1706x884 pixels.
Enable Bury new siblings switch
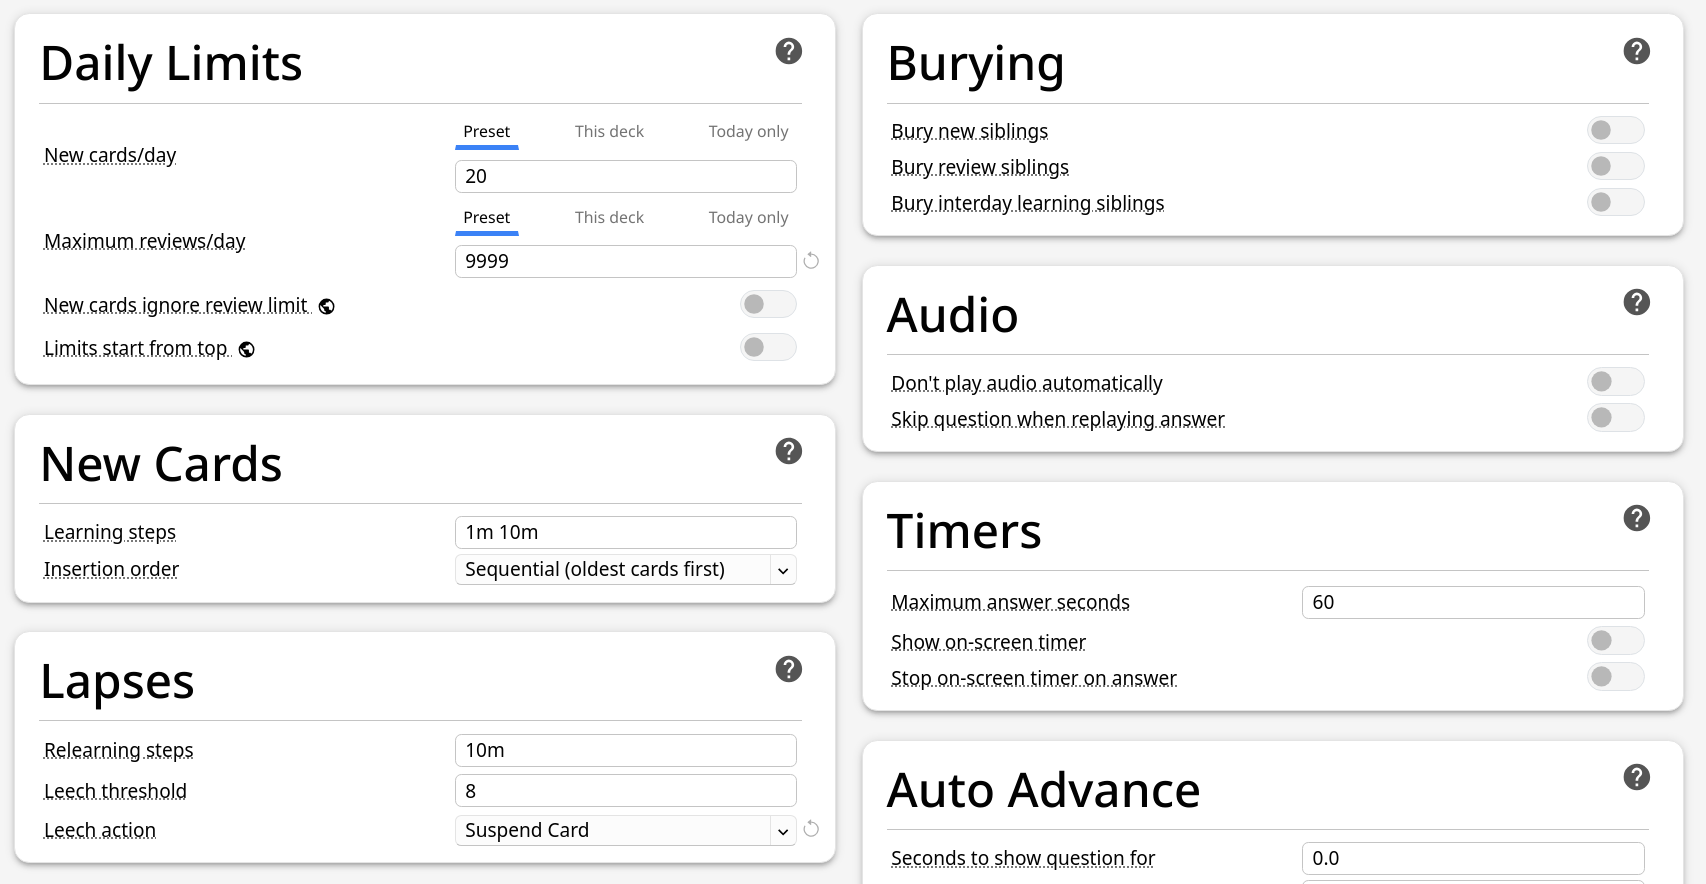coord(1616,130)
